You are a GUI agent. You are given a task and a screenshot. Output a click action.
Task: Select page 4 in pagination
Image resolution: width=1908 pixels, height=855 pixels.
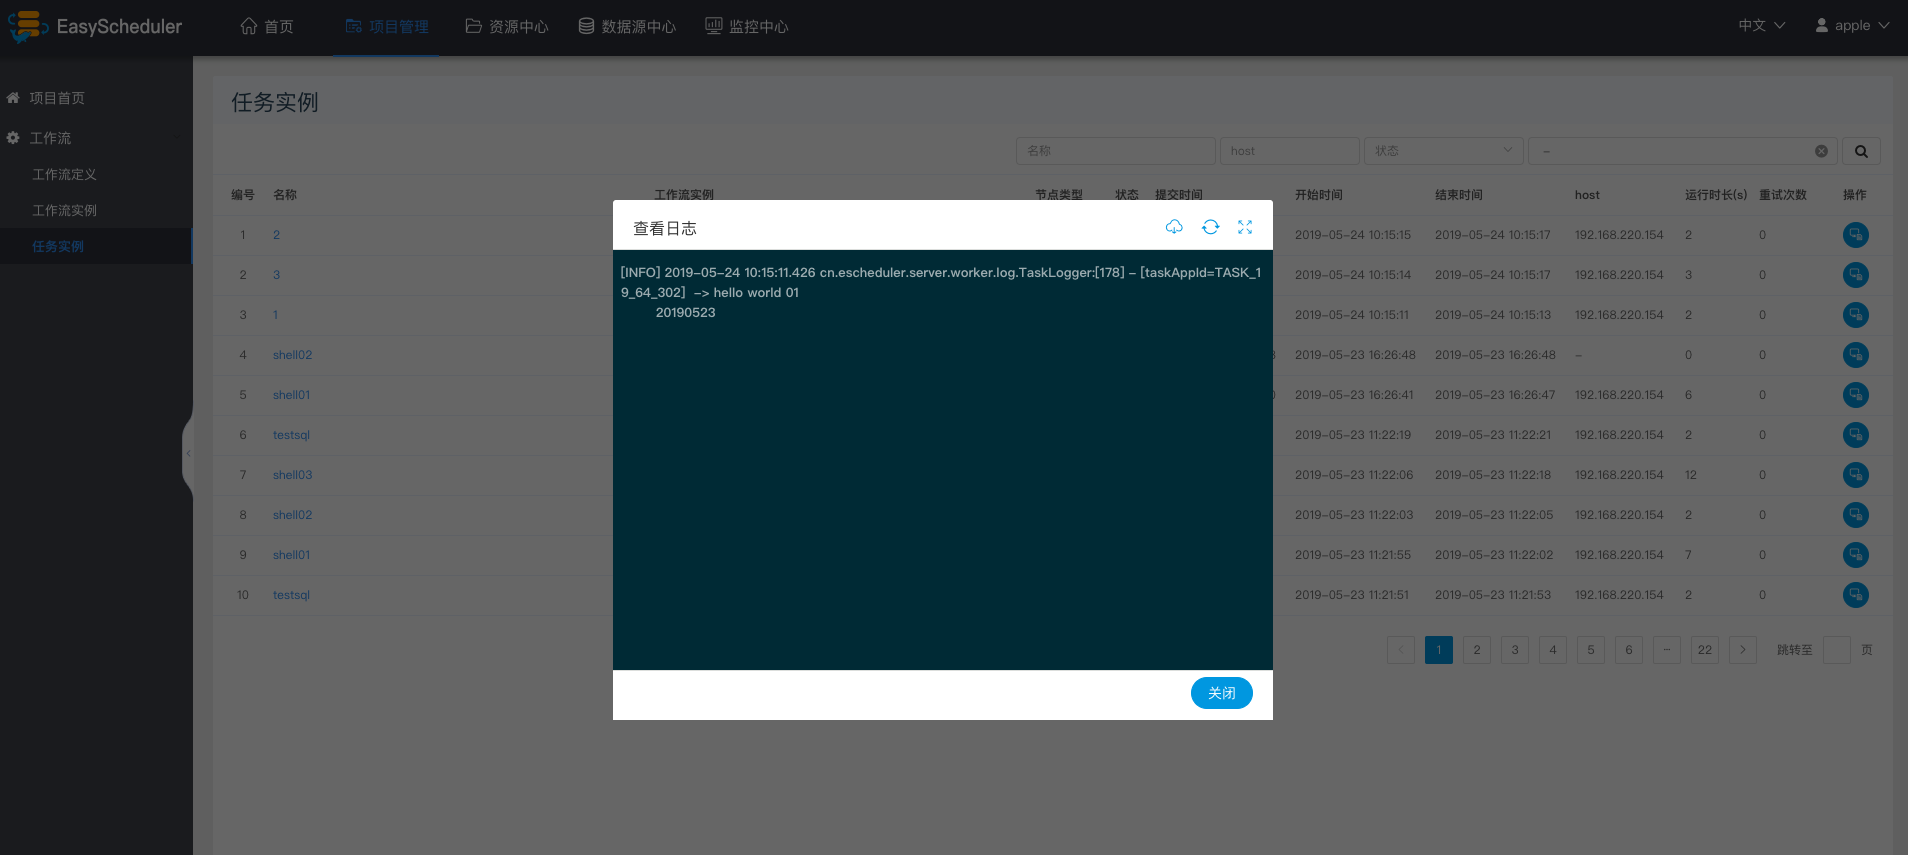tap(1553, 650)
